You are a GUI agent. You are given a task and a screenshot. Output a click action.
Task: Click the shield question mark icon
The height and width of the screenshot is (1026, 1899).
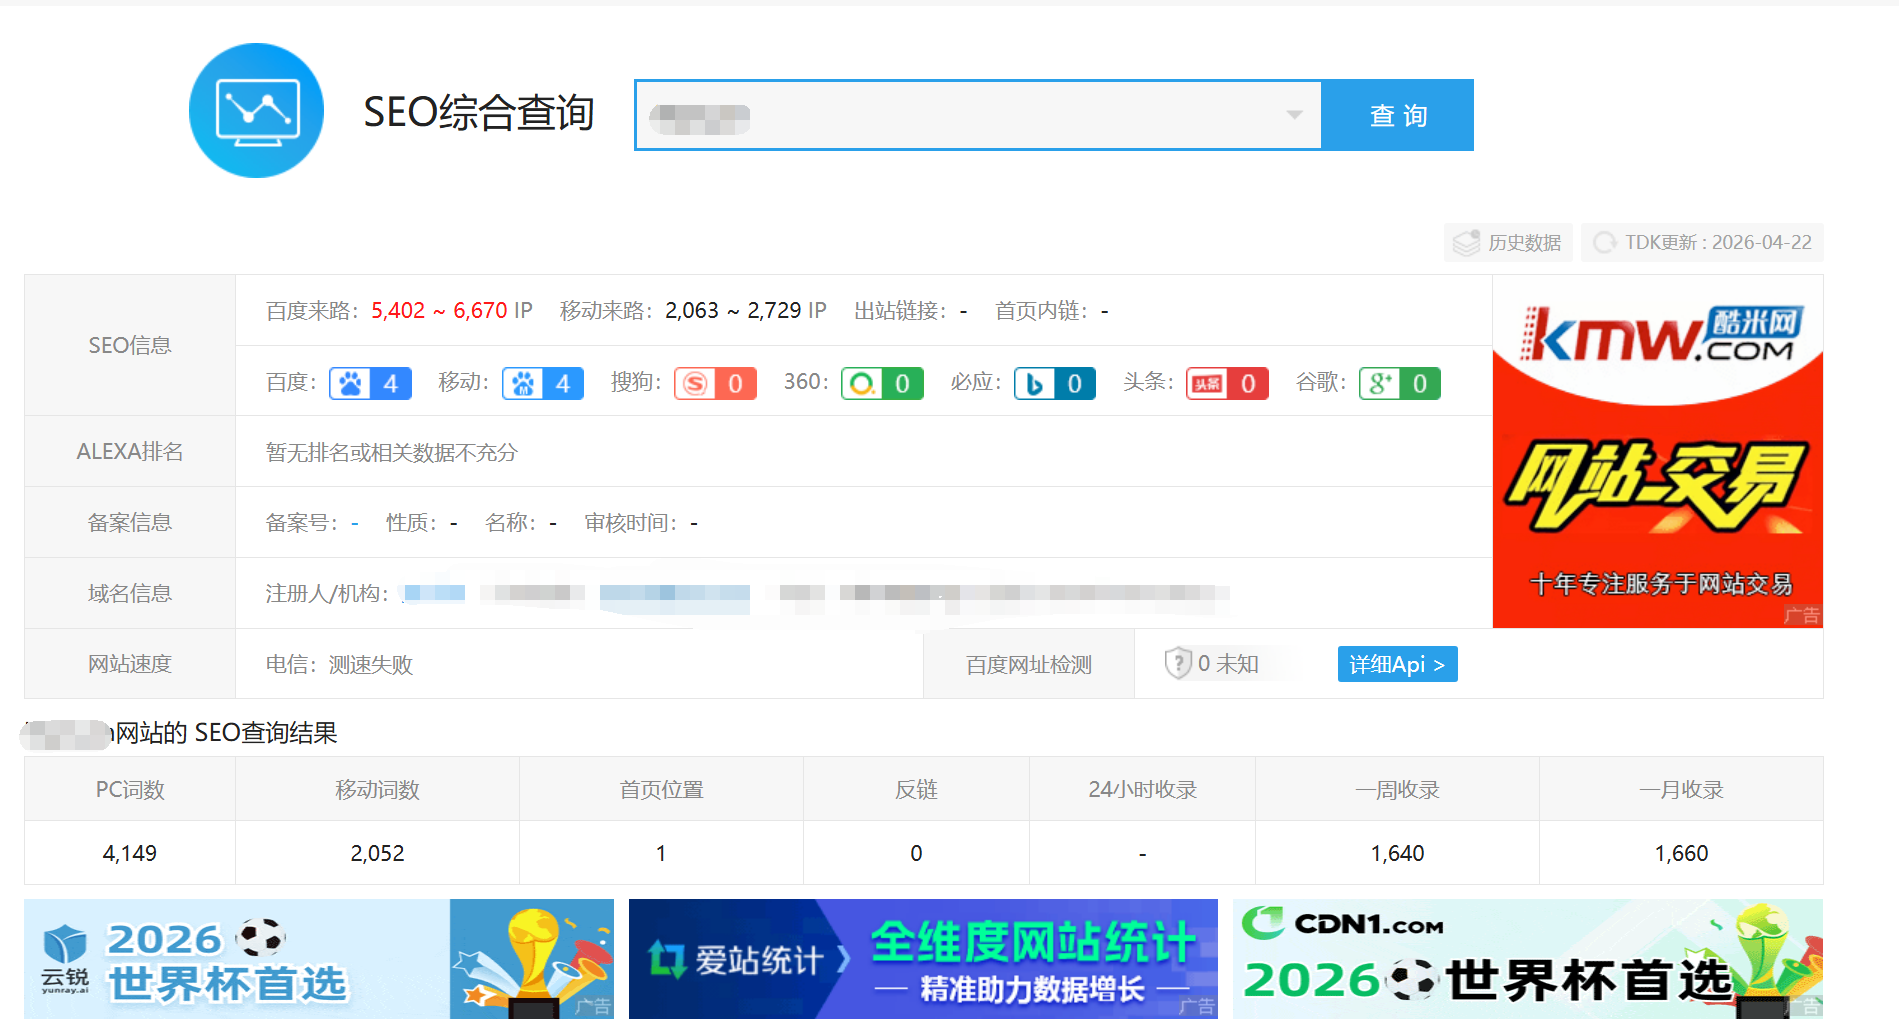click(1178, 663)
